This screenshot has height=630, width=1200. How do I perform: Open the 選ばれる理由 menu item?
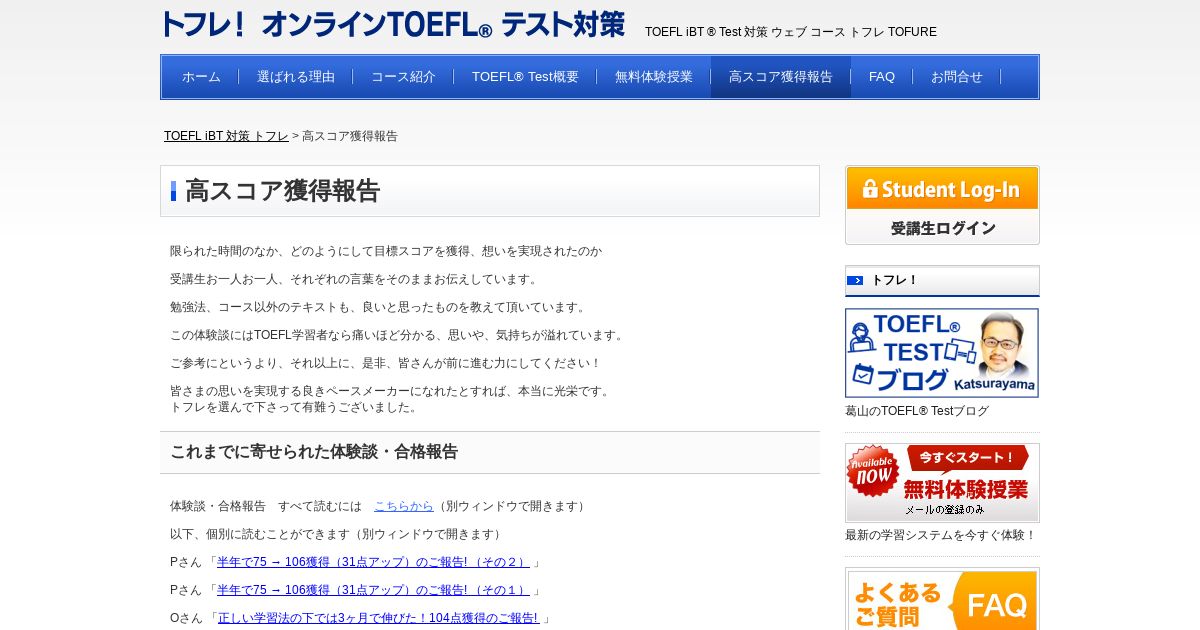coord(296,77)
